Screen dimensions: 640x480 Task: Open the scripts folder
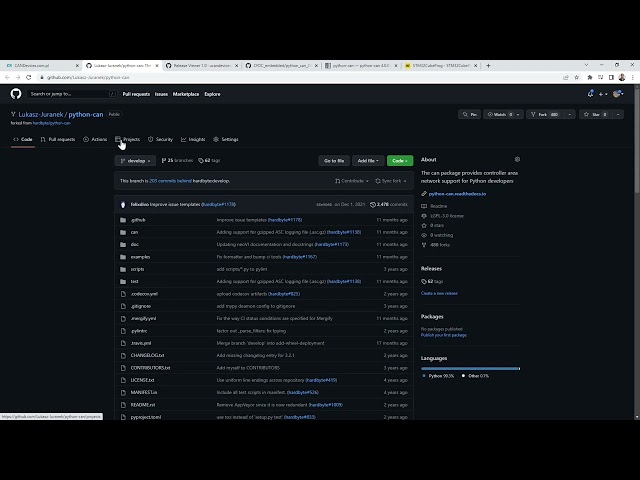point(137,269)
